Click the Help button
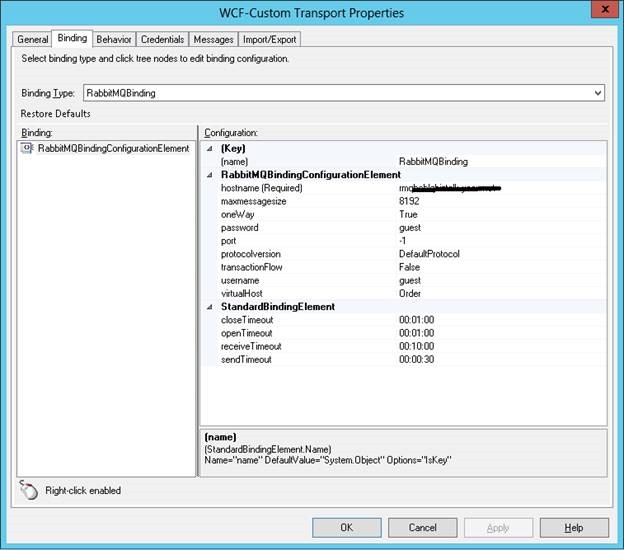The image size is (624, 550). 574,527
